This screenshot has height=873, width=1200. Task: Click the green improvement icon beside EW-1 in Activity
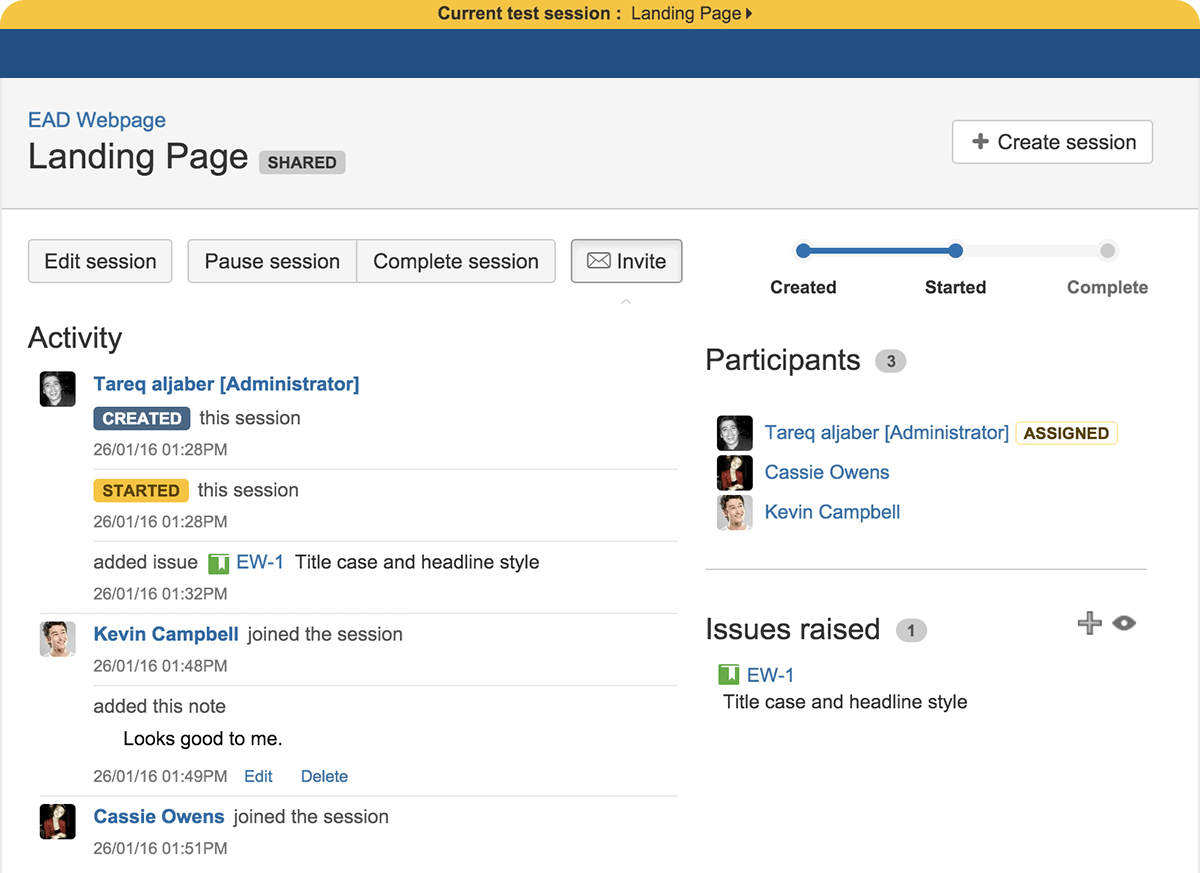coord(219,562)
